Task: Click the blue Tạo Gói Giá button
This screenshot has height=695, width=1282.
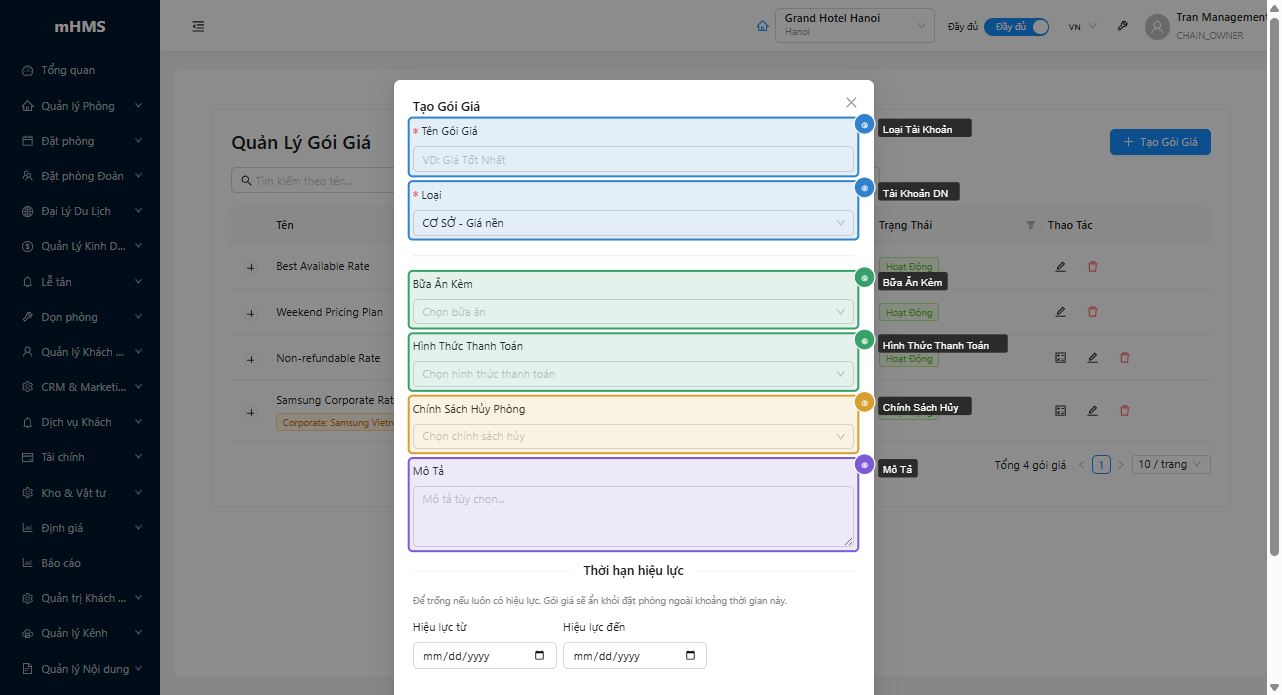Action: (x=1160, y=142)
